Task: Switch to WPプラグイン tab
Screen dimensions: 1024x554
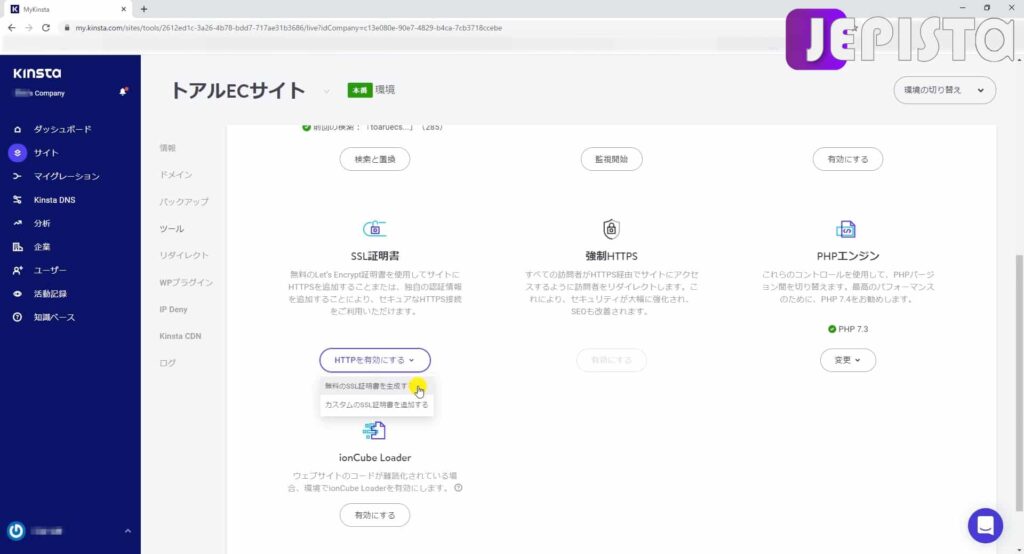Action: (x=186, y=282)
